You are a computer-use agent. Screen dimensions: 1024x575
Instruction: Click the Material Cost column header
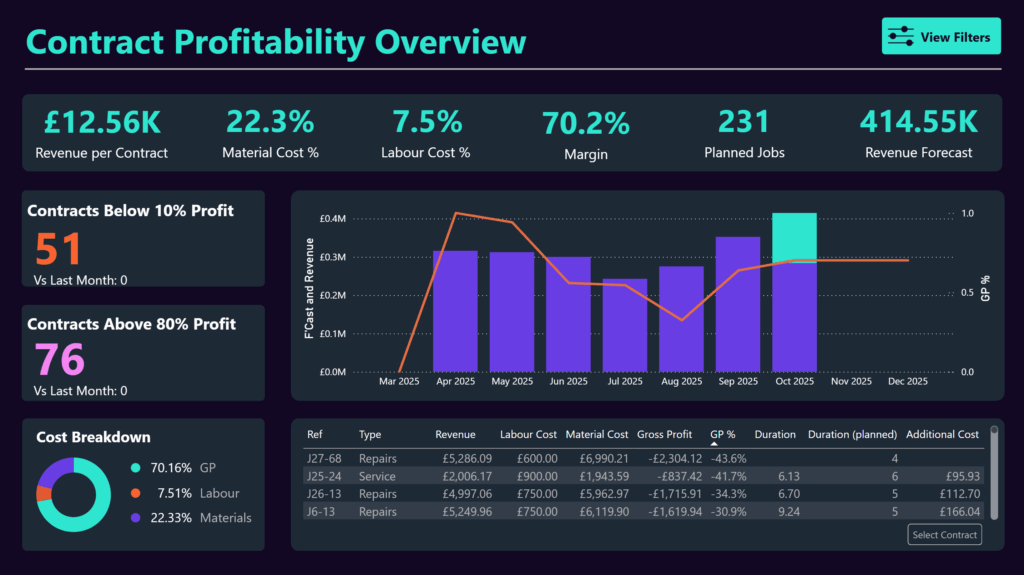tap(597, 435)
